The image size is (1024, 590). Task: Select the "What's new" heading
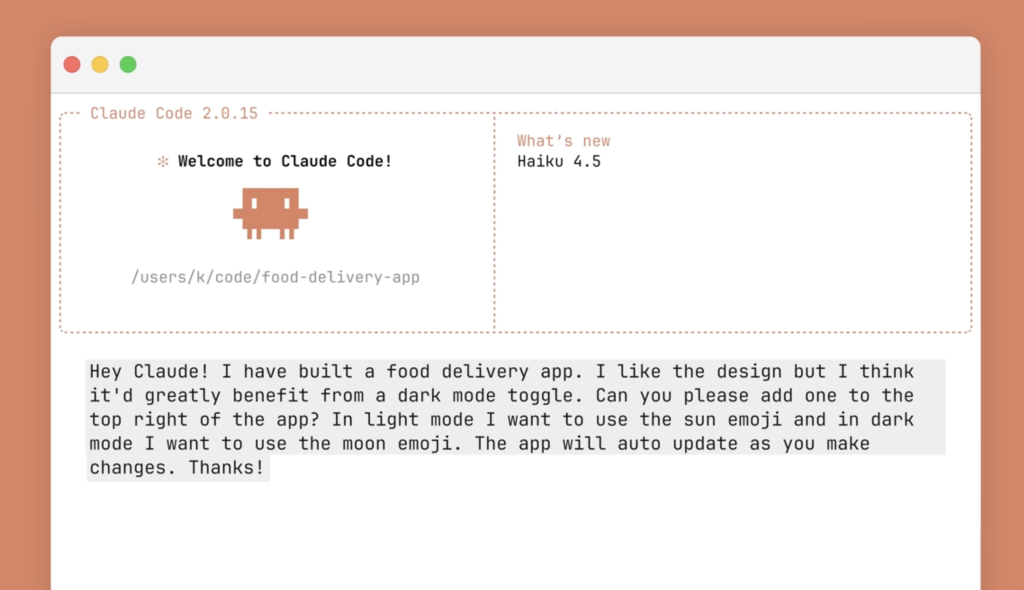coord(563,141)
